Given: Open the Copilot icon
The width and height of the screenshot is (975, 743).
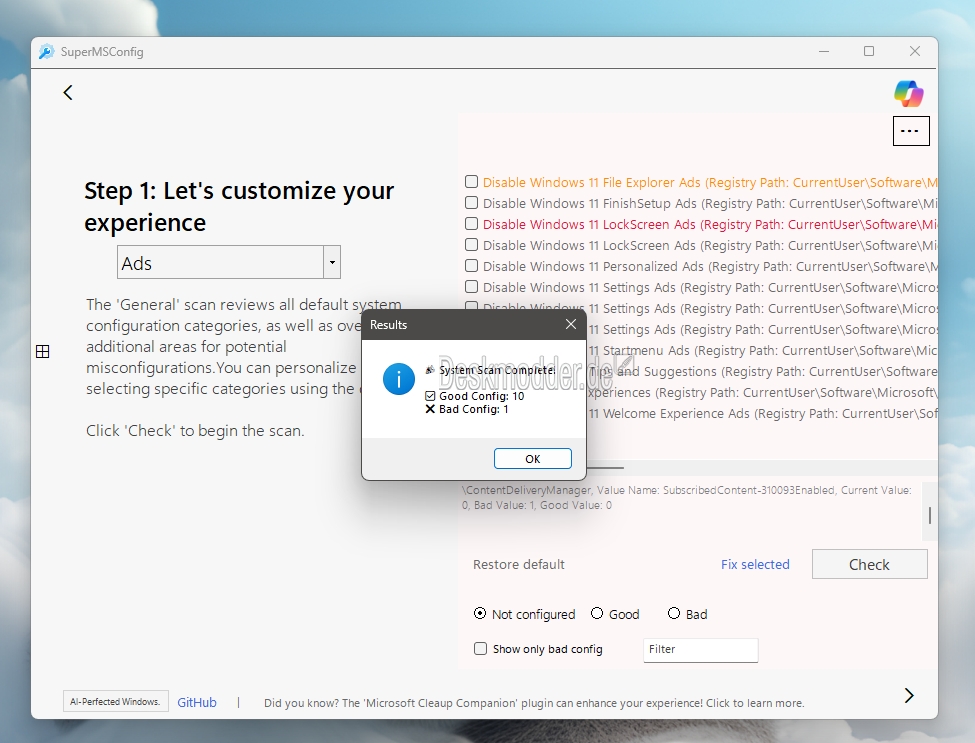Looking at the screenshot, I should click(908, 94).
